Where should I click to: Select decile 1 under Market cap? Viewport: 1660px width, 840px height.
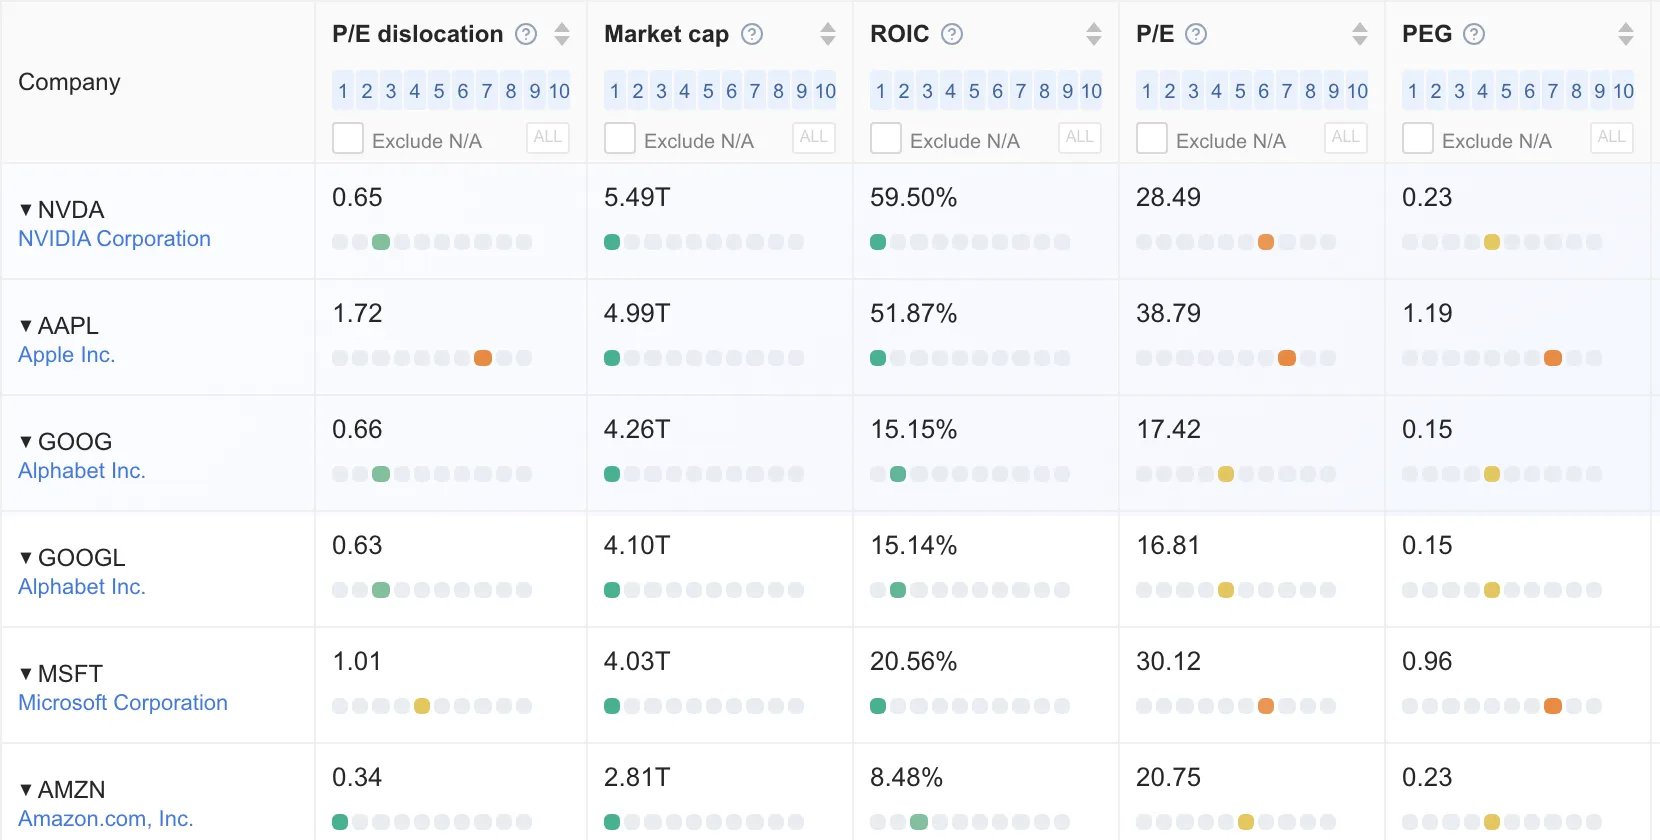(615, 91)
